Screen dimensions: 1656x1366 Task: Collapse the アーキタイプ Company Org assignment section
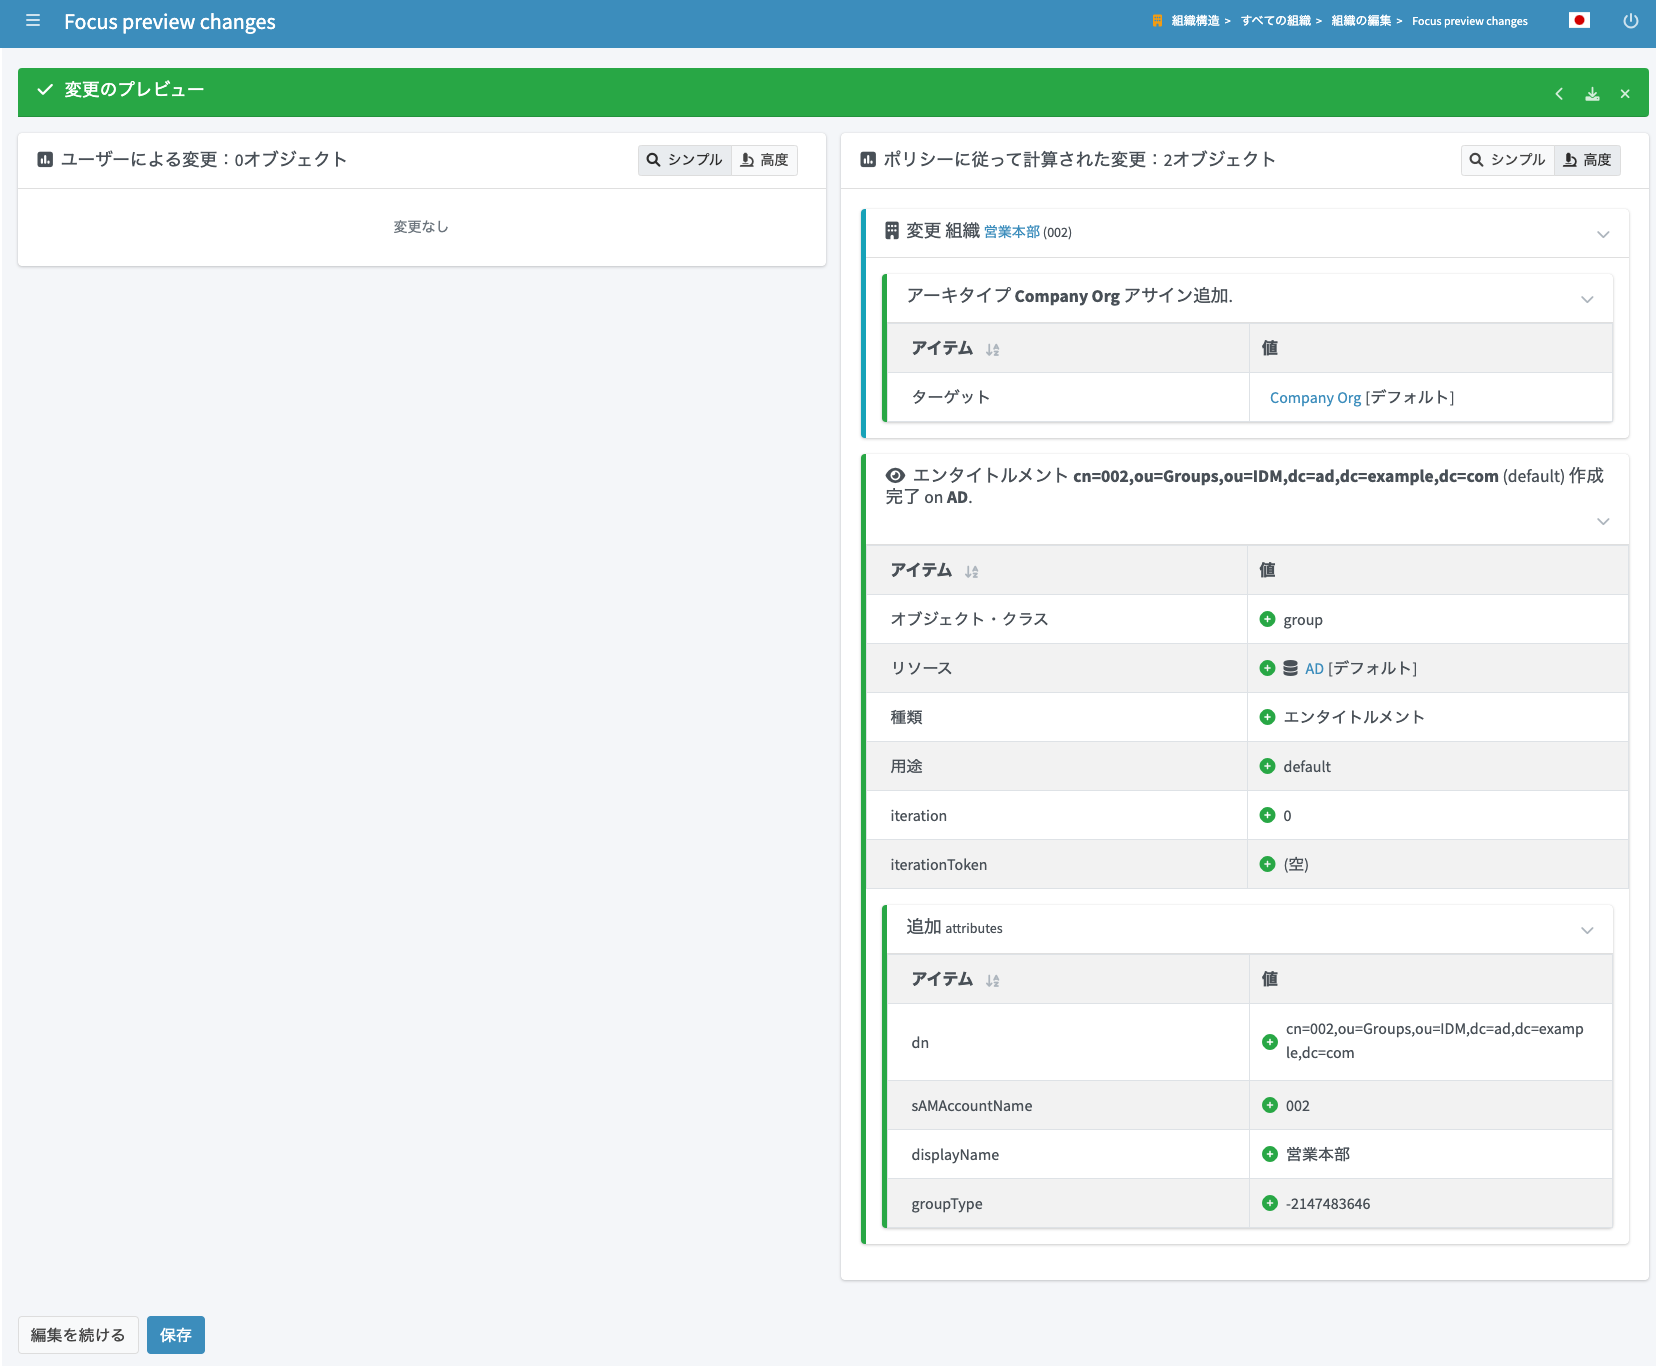coord(1587,299)
